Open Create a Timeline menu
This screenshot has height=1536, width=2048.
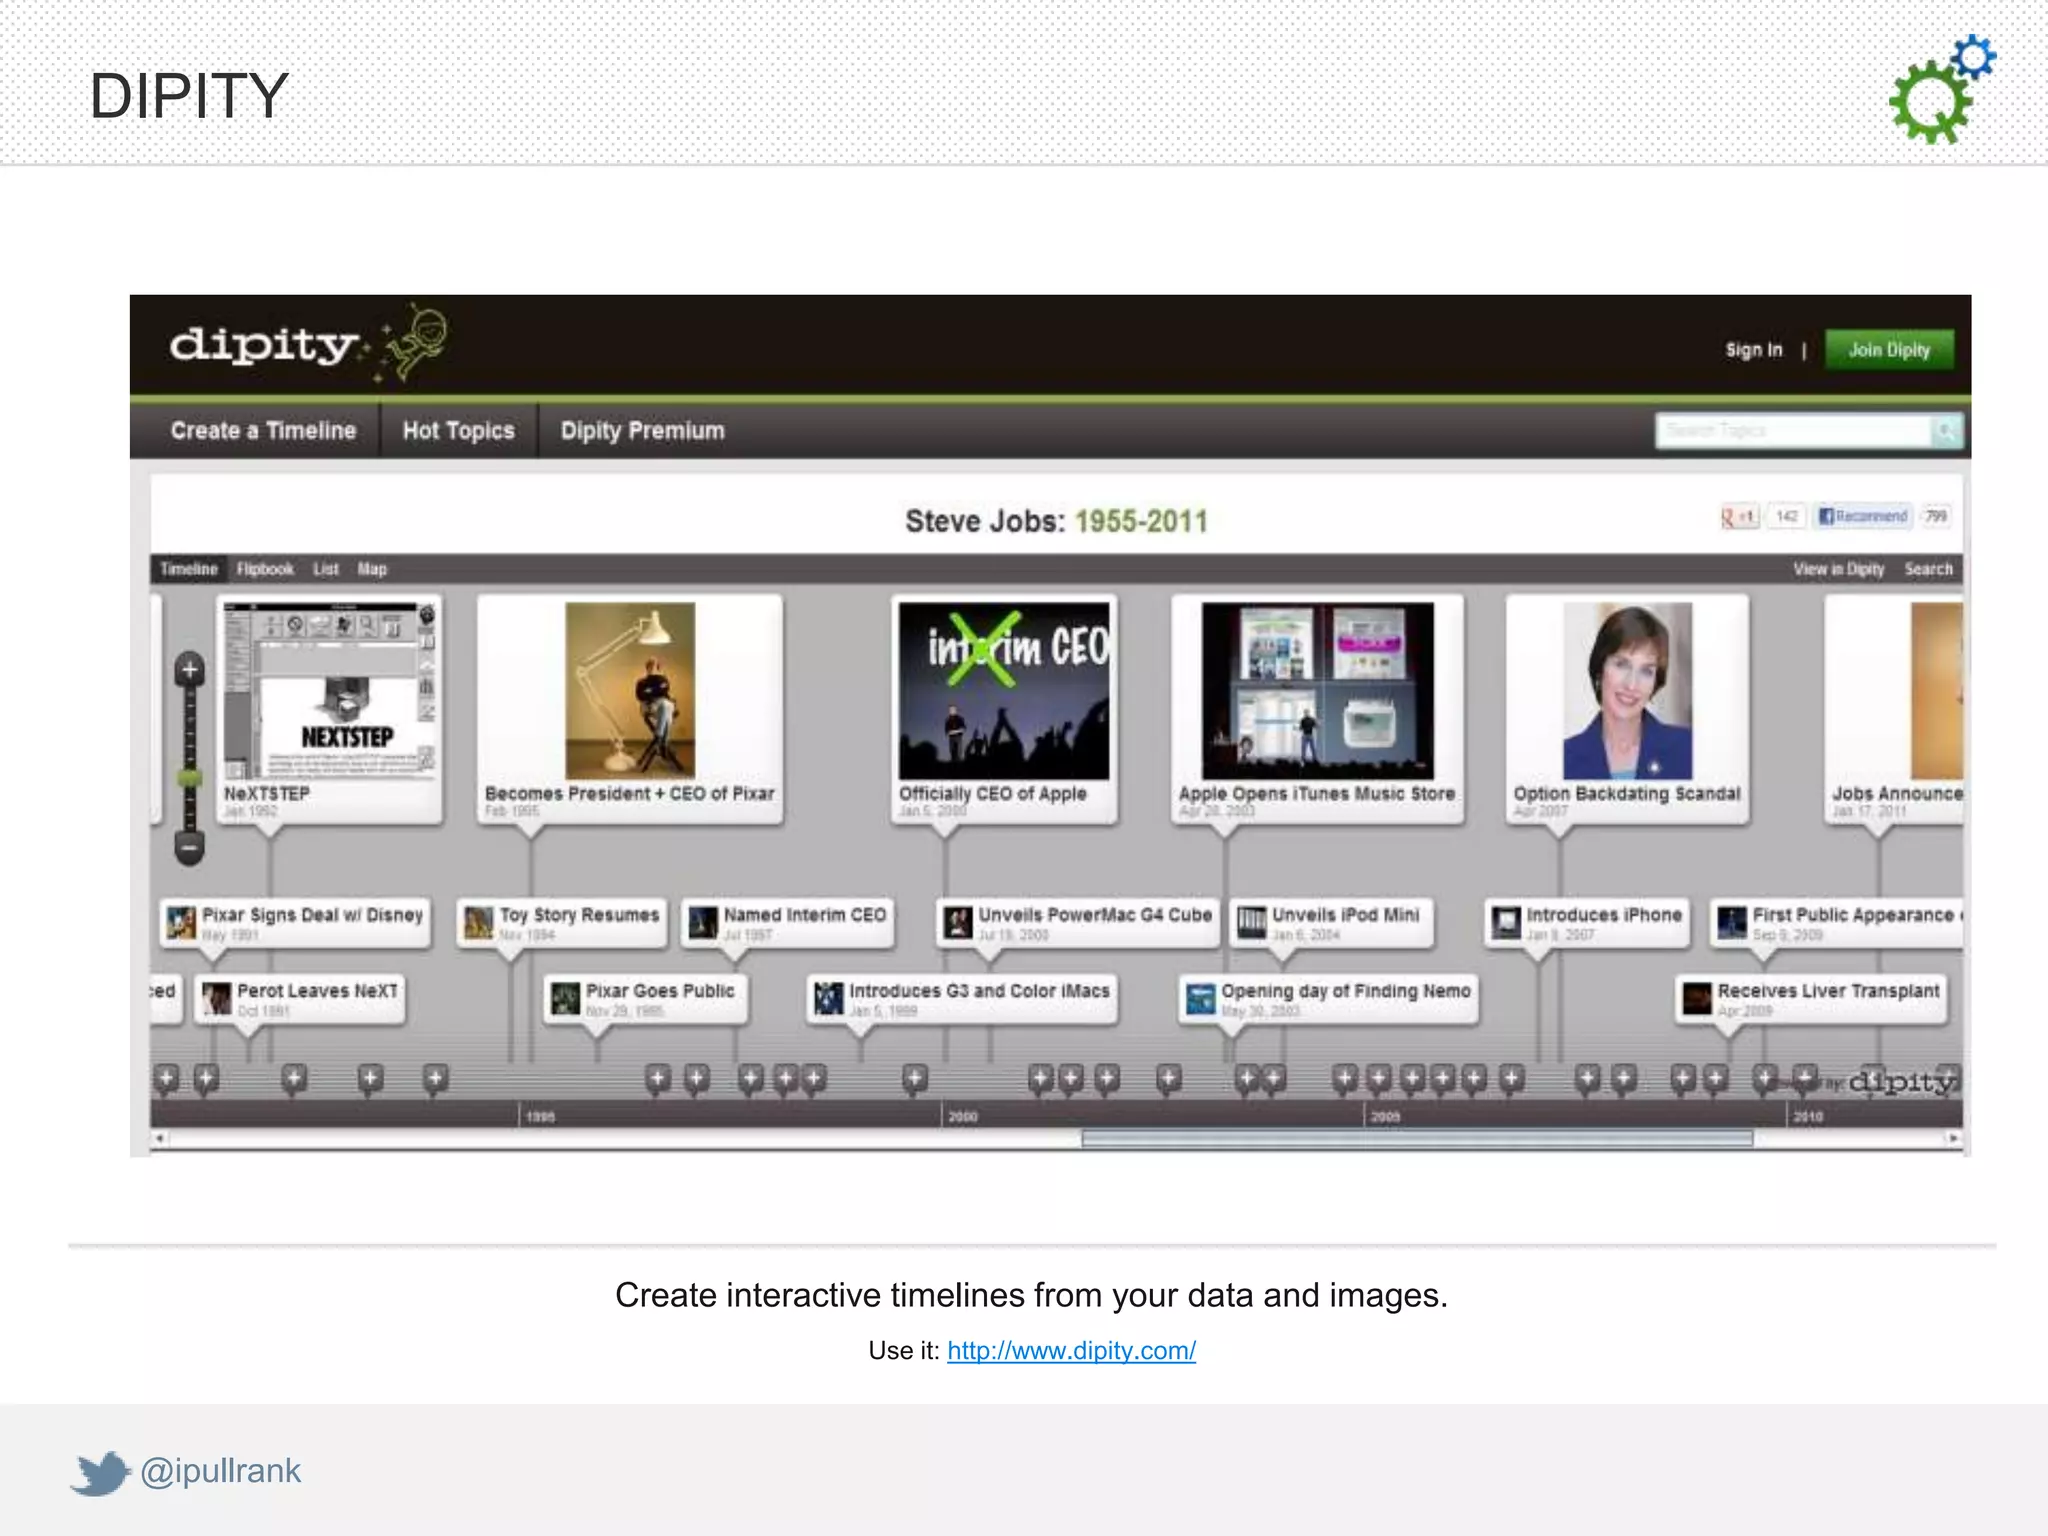(x=264, y=431)
